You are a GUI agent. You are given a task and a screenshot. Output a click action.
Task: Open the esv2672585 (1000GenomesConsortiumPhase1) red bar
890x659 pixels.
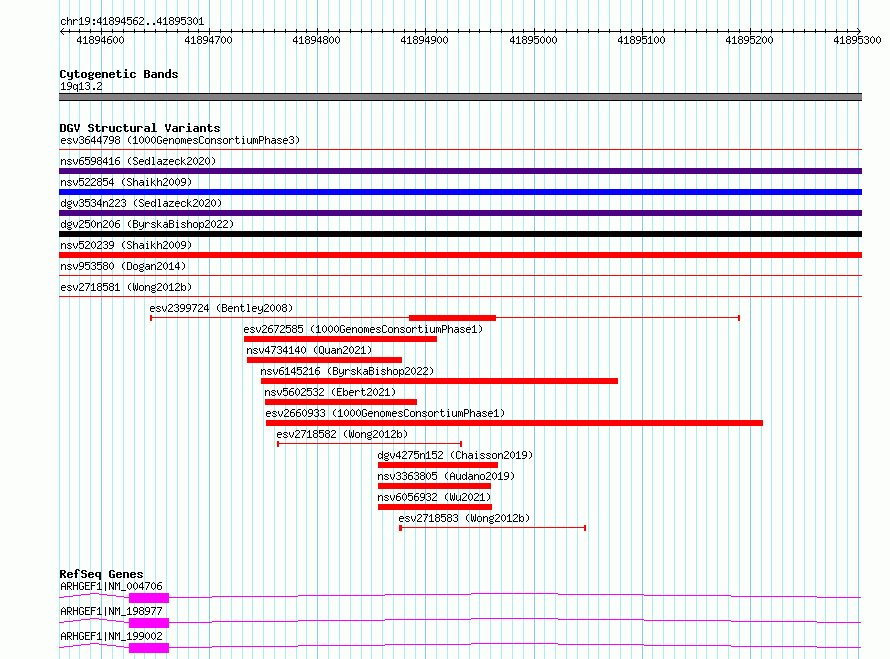pyautogui.click(x=341, y=339)
